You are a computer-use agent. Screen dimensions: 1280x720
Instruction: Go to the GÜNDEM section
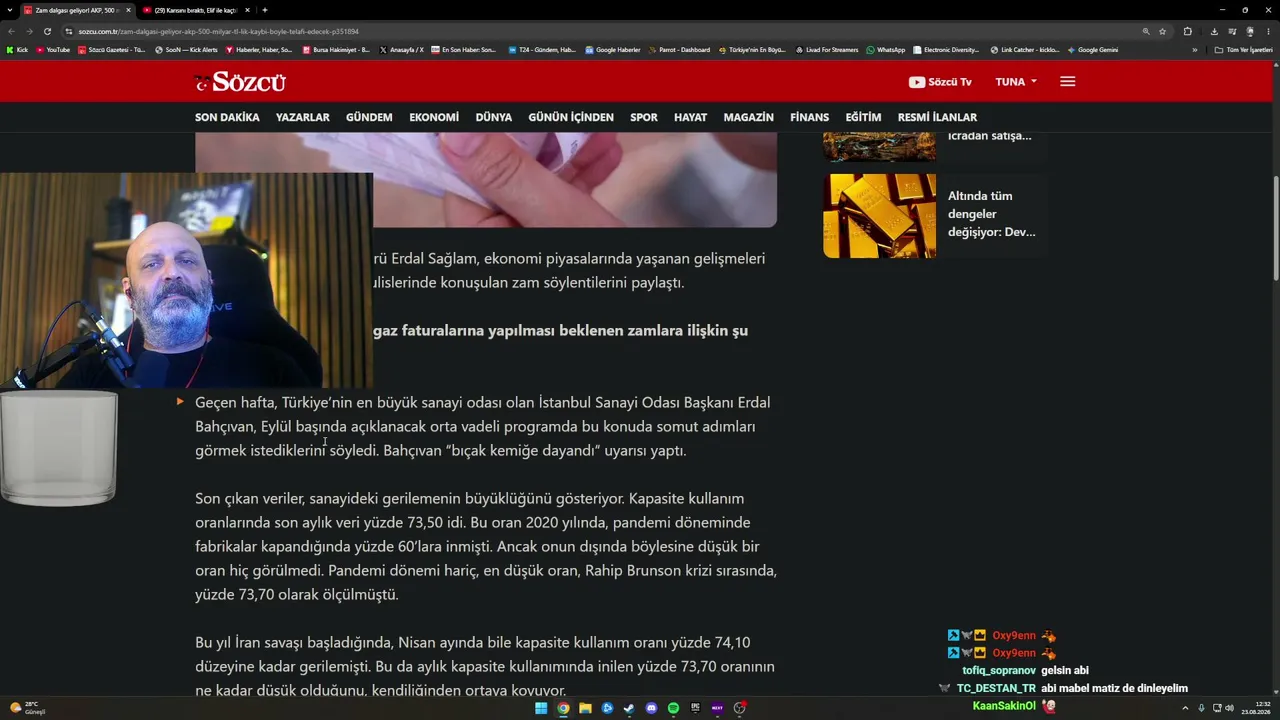coord(369,117)
